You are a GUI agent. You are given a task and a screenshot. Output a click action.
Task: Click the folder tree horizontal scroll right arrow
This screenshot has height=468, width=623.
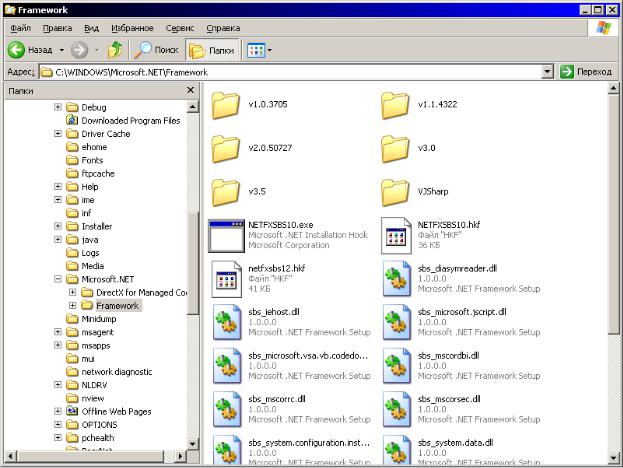tap(180, 456)
